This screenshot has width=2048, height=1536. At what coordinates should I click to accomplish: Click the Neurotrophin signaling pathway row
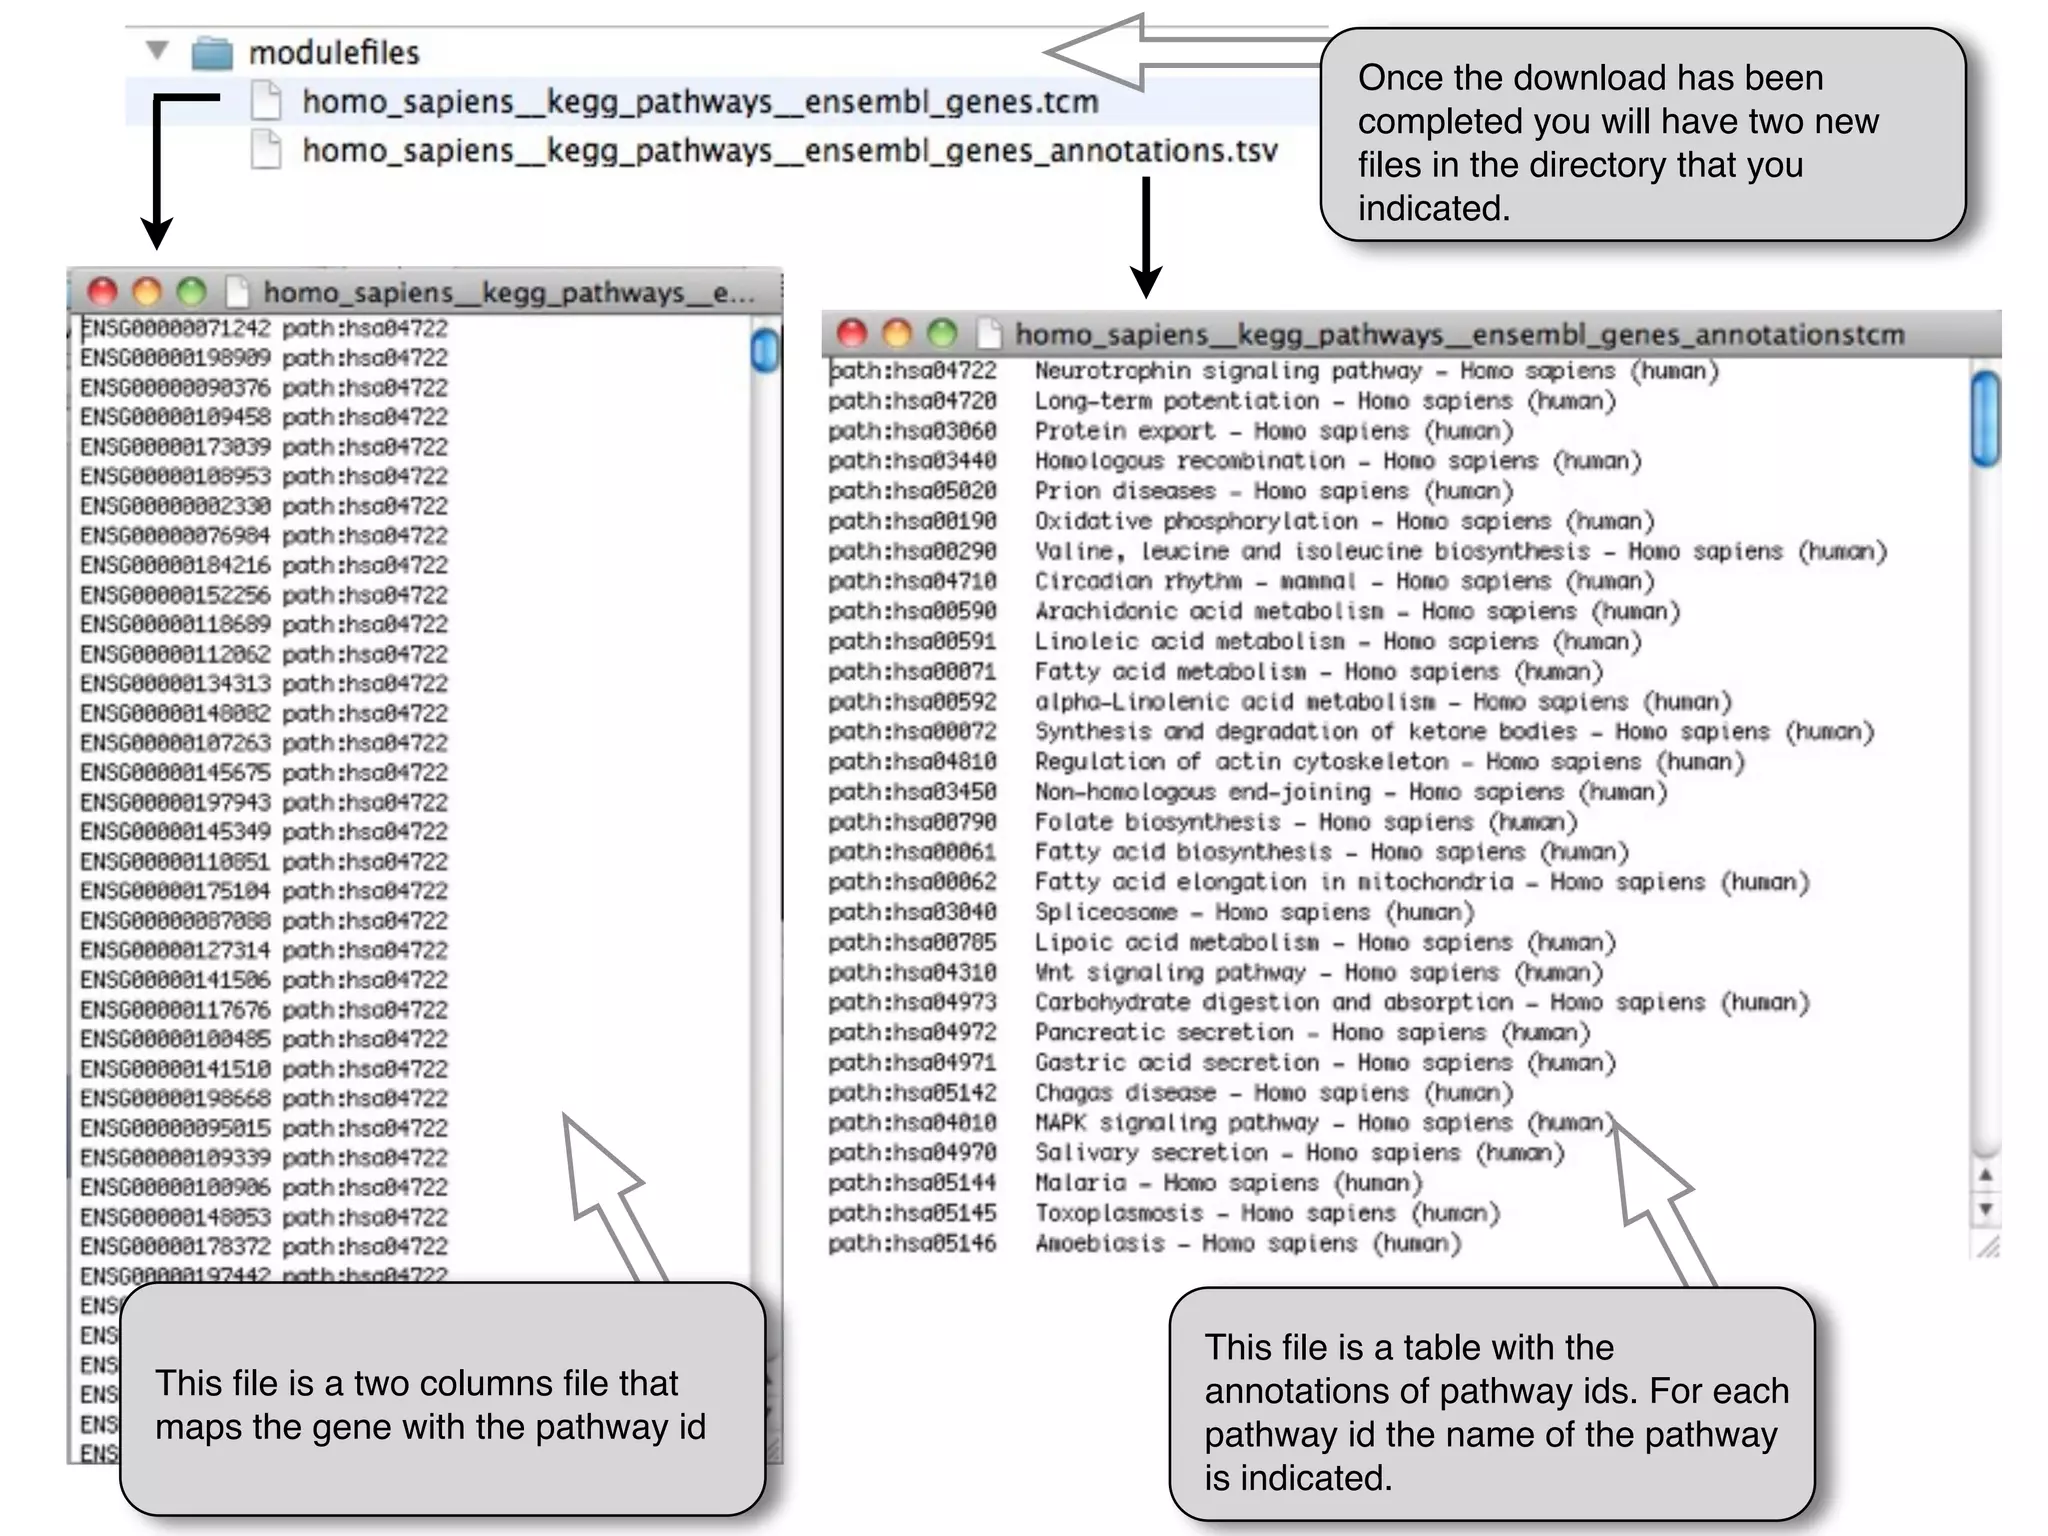point(1273,371)
